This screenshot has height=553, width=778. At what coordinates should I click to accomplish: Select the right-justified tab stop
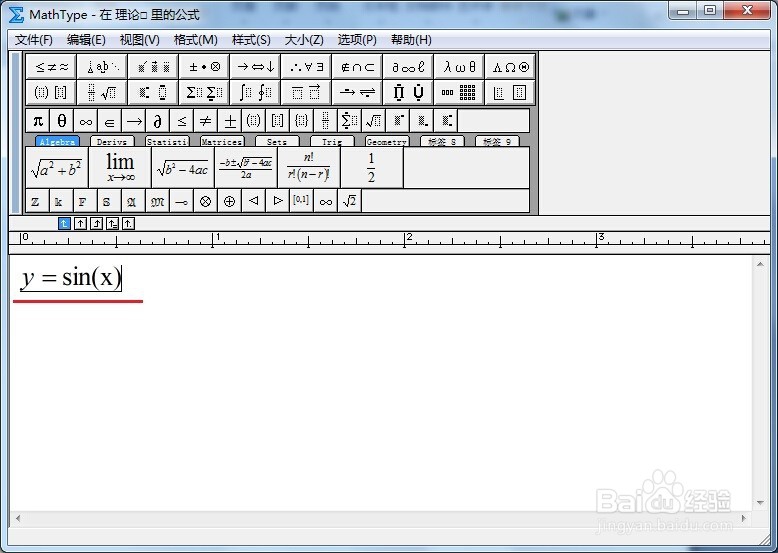click(x=96, y=224)
